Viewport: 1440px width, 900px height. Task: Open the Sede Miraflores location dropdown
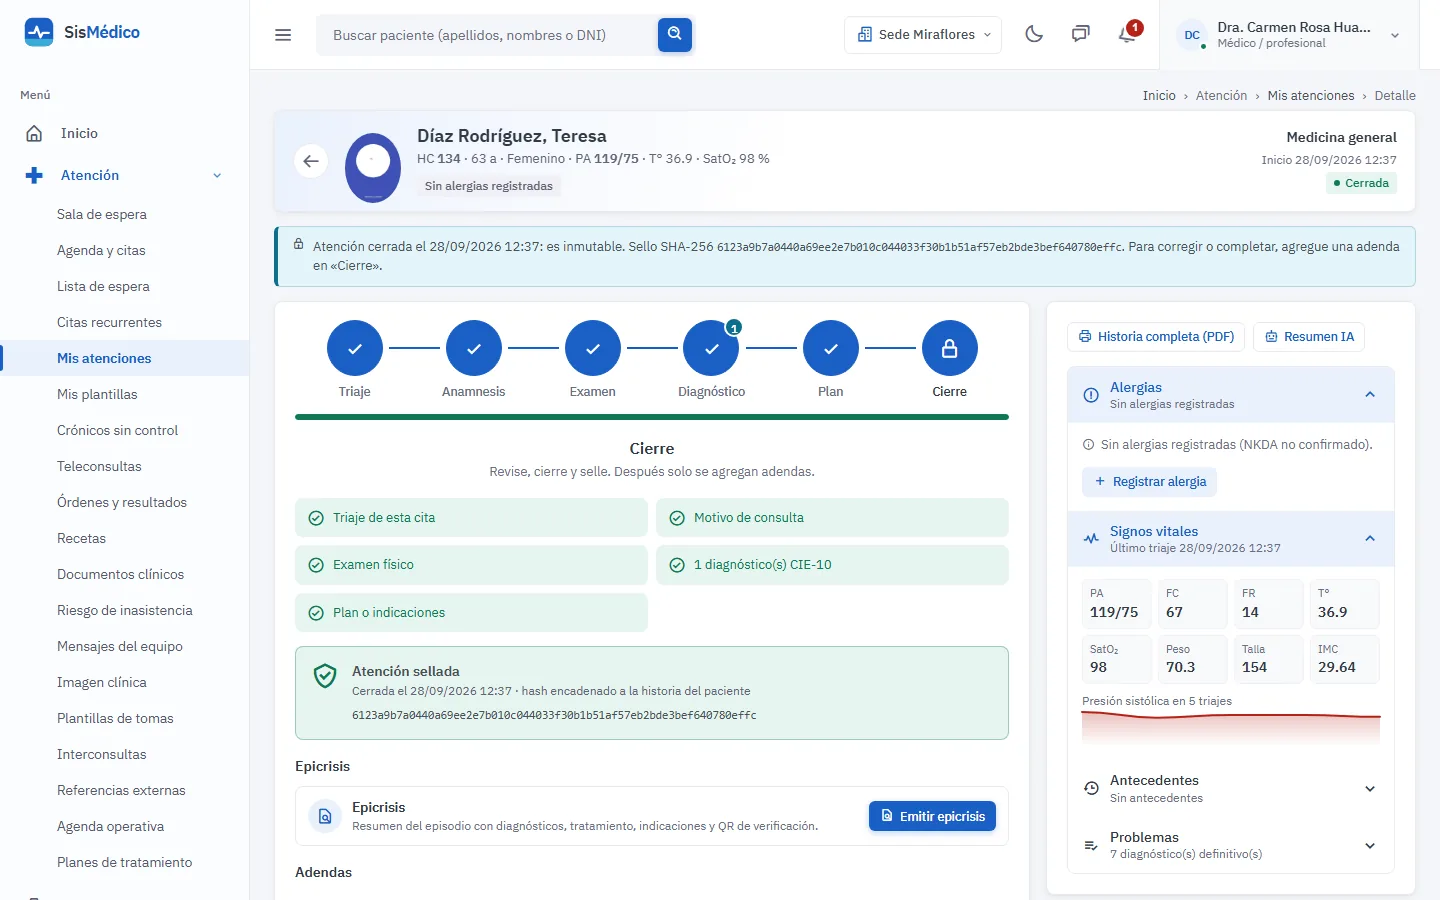tap(923, 35)
